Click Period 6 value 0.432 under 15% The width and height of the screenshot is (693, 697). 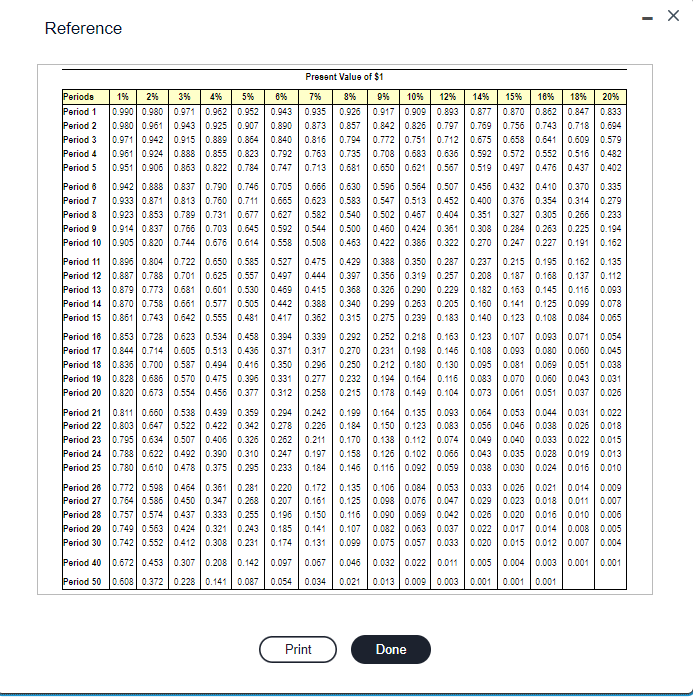click(x=513, y=187)
